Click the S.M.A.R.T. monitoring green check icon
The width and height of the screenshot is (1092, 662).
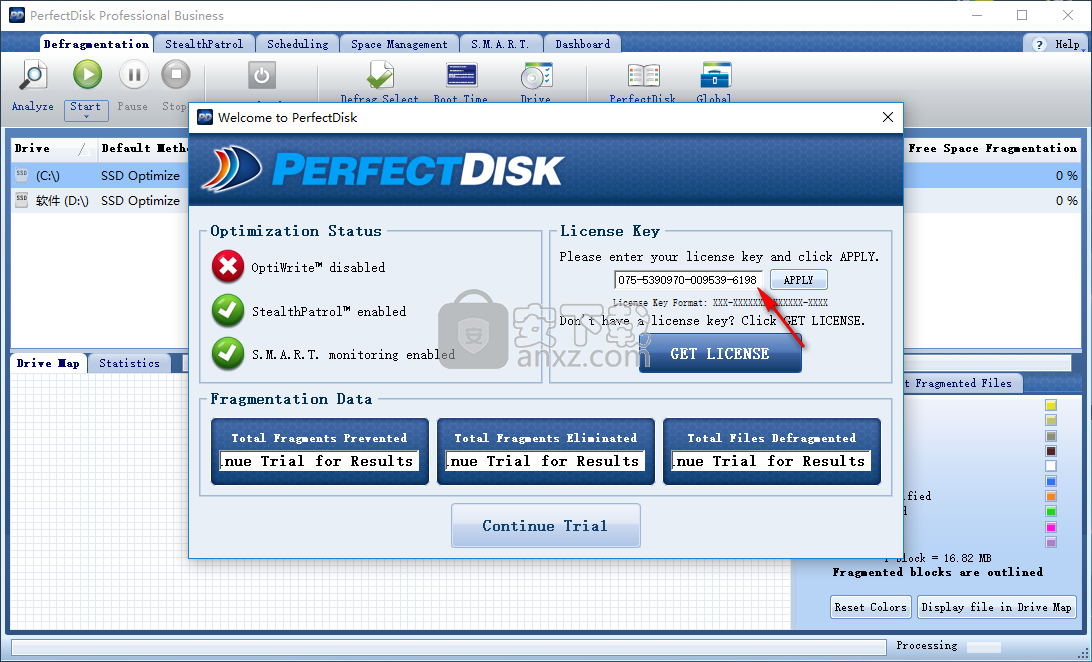[x=228, y=354]
